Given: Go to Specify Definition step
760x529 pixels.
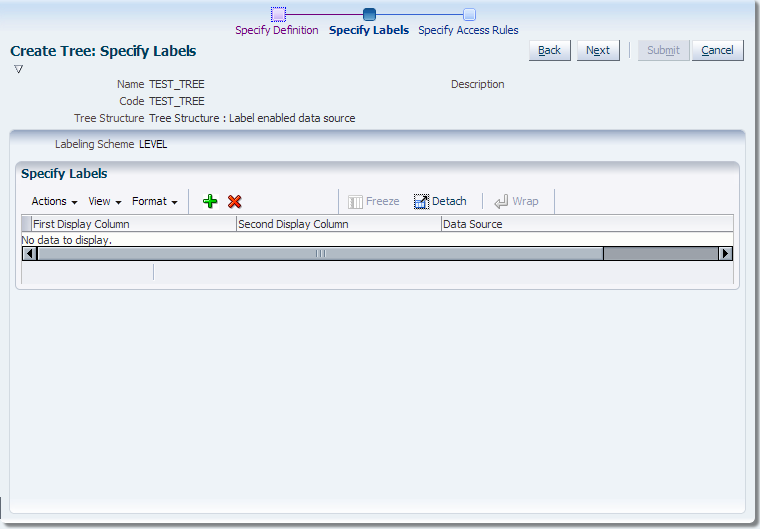Looking at the screenshot, I should coord(277,30).
